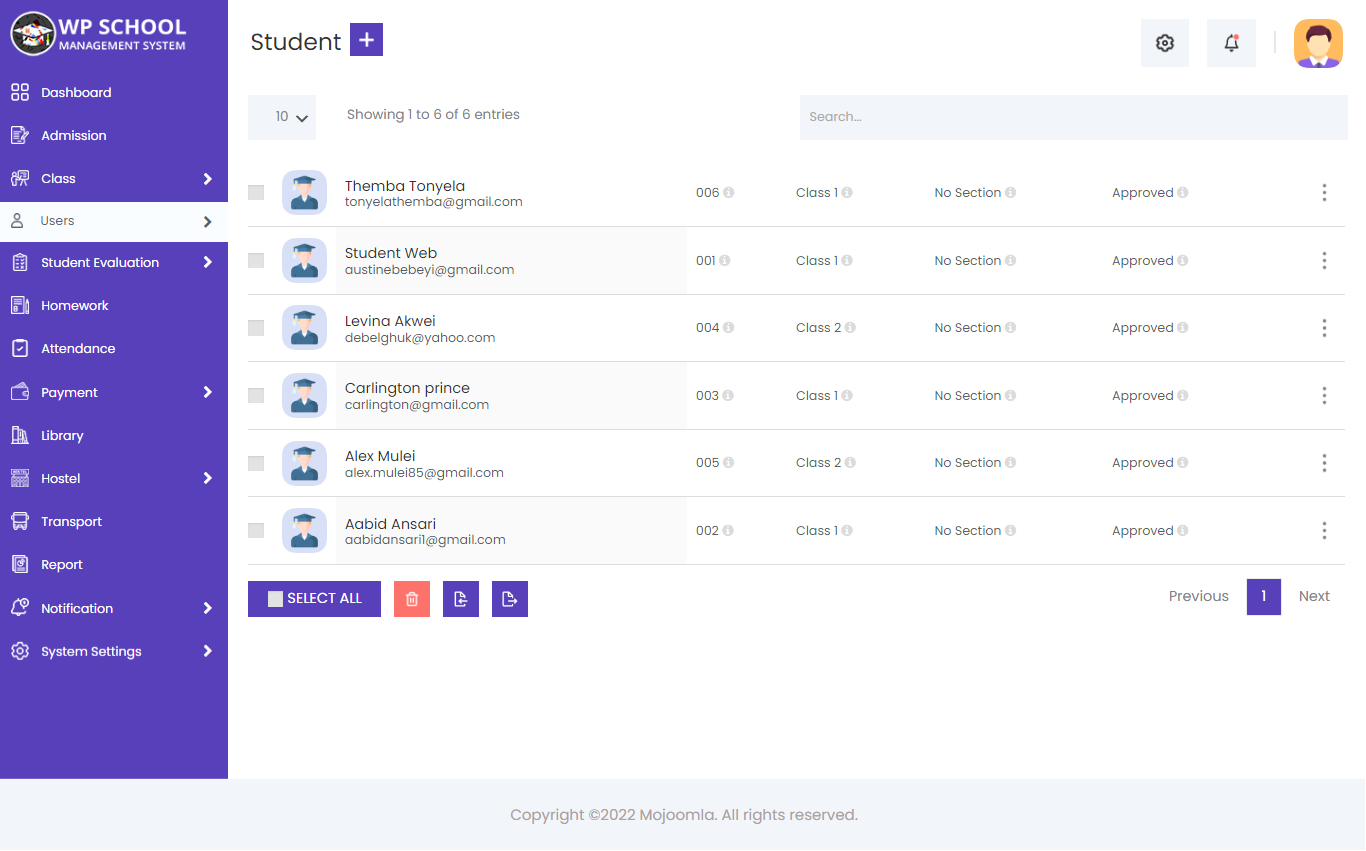Open notifications via the bell icon
This screenshot has height=851, width=1366.
click(1230, 43)
